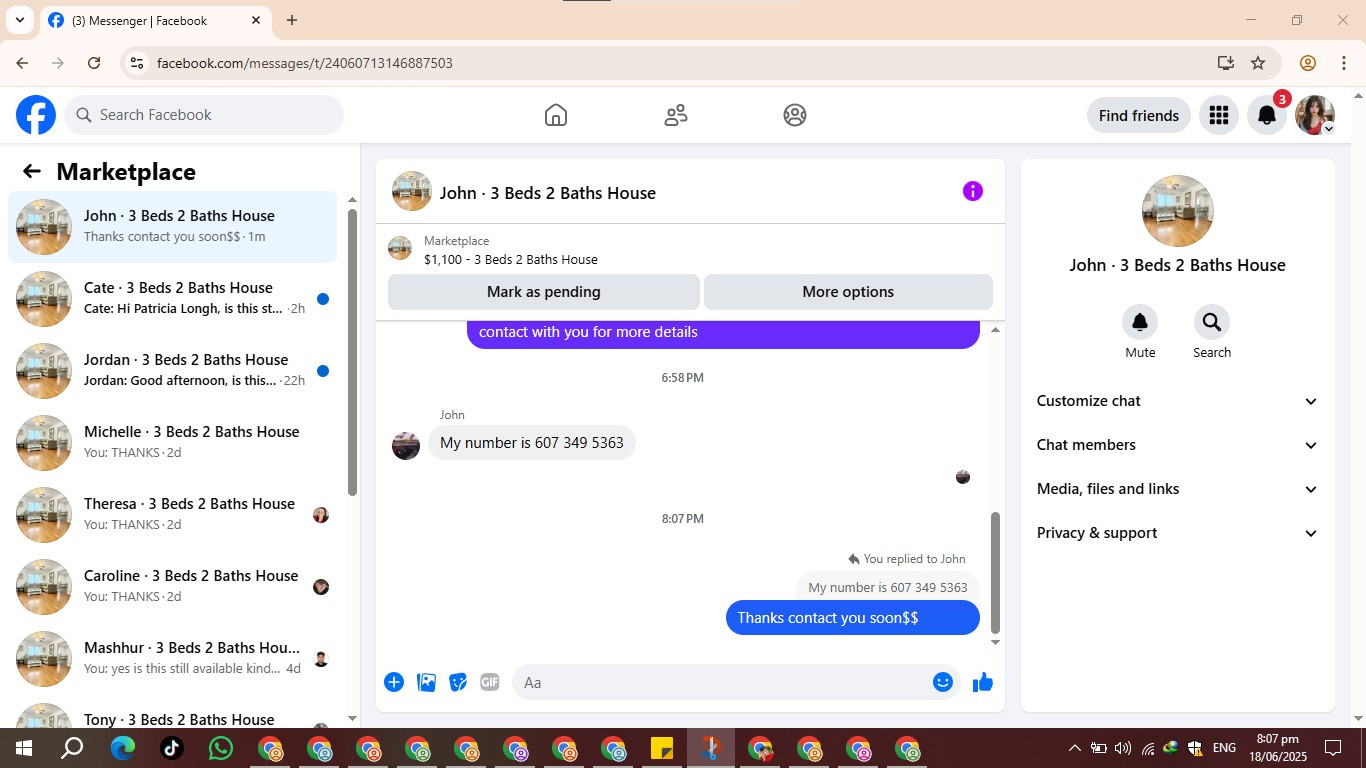Open Sticky Notes from the taskbar
This screenshot has height=768, width=1366.
(x=661, y=748)
